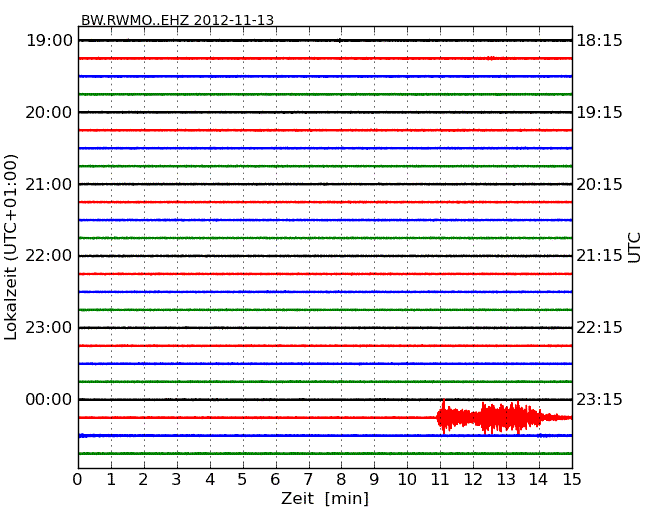Select the 23:00 local time tick label

click(49, 328)
